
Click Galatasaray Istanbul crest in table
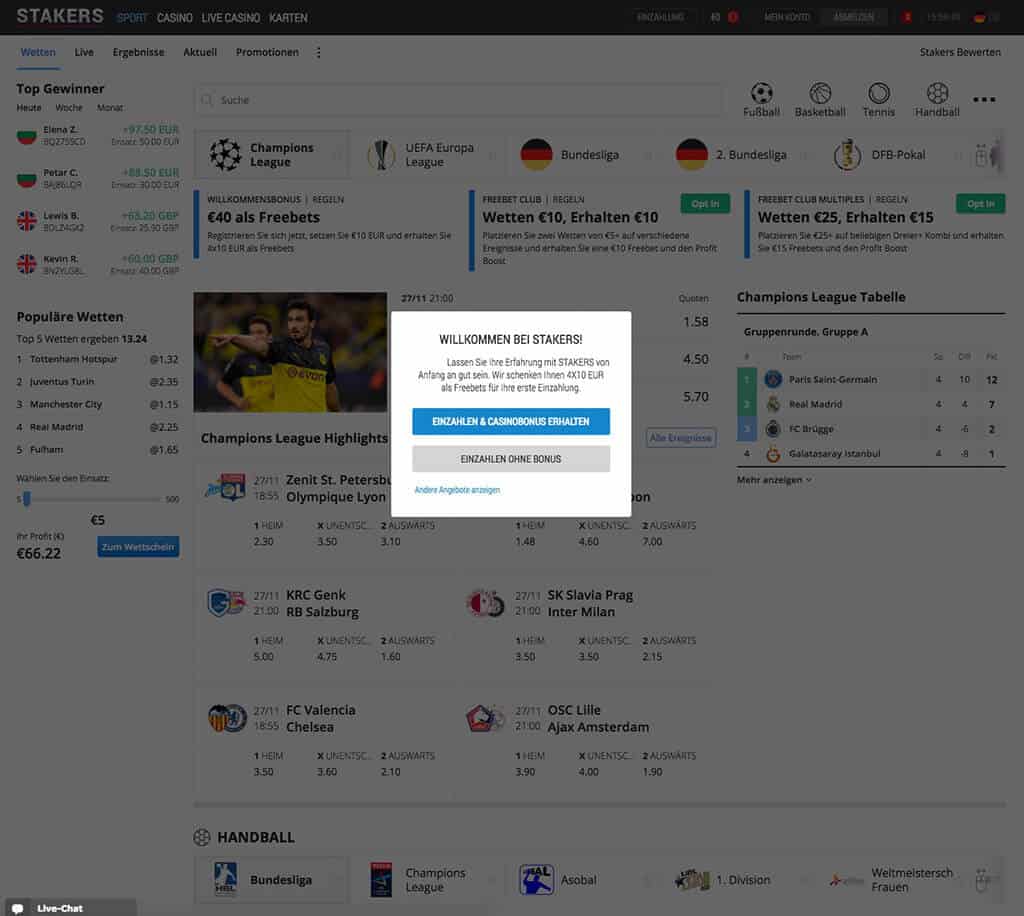773,454
